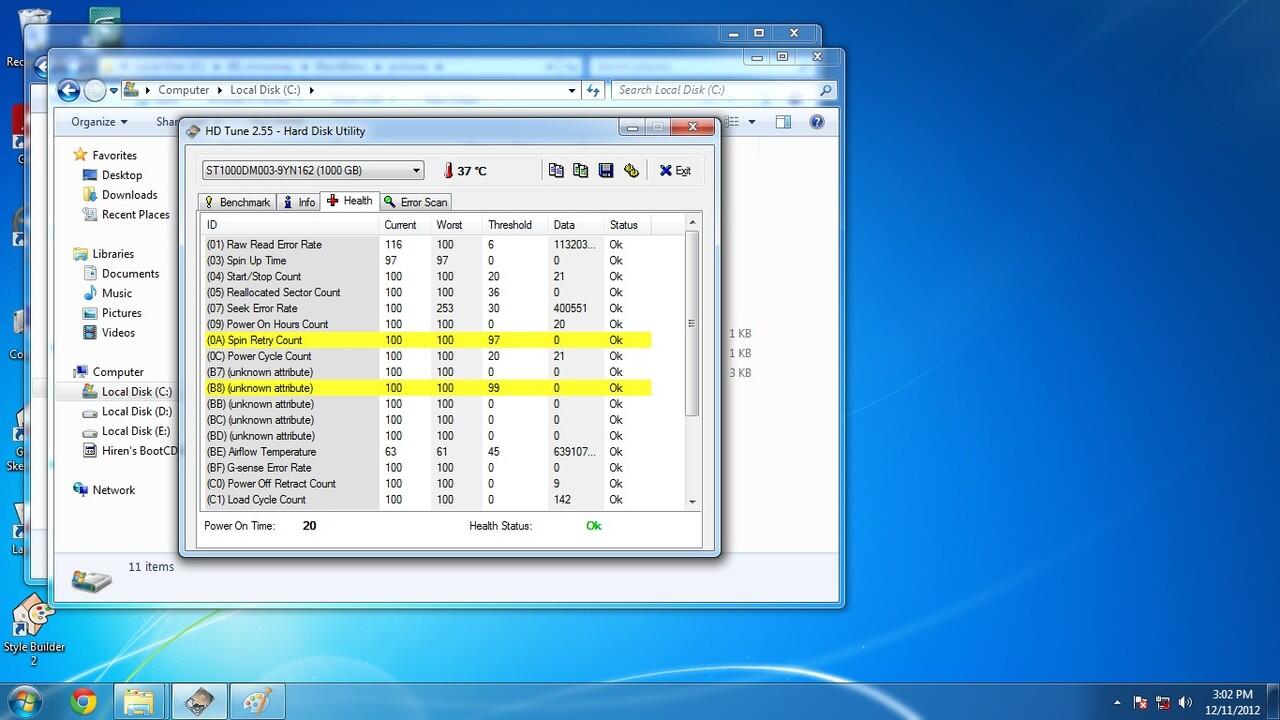Screen dimensions: 1280x720
Task: Select the Reallocated Sector Count row
Action: 427,292
